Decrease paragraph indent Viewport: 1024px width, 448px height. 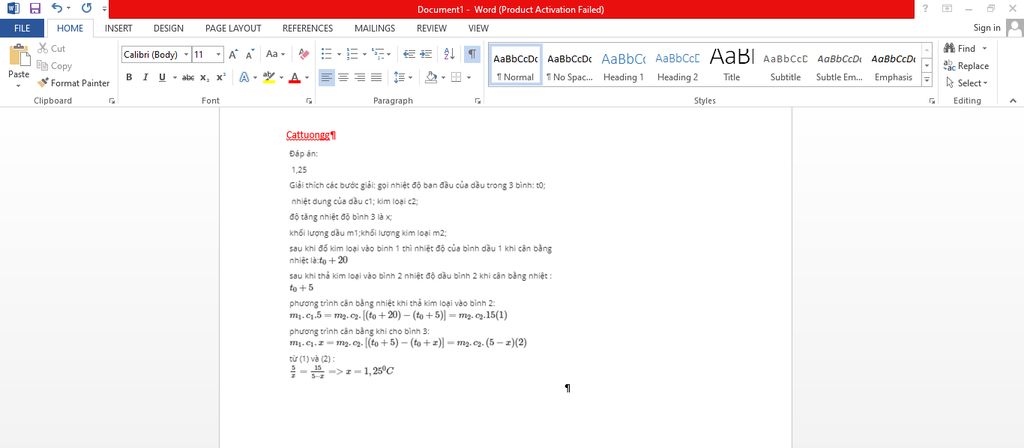click(409, 54)
